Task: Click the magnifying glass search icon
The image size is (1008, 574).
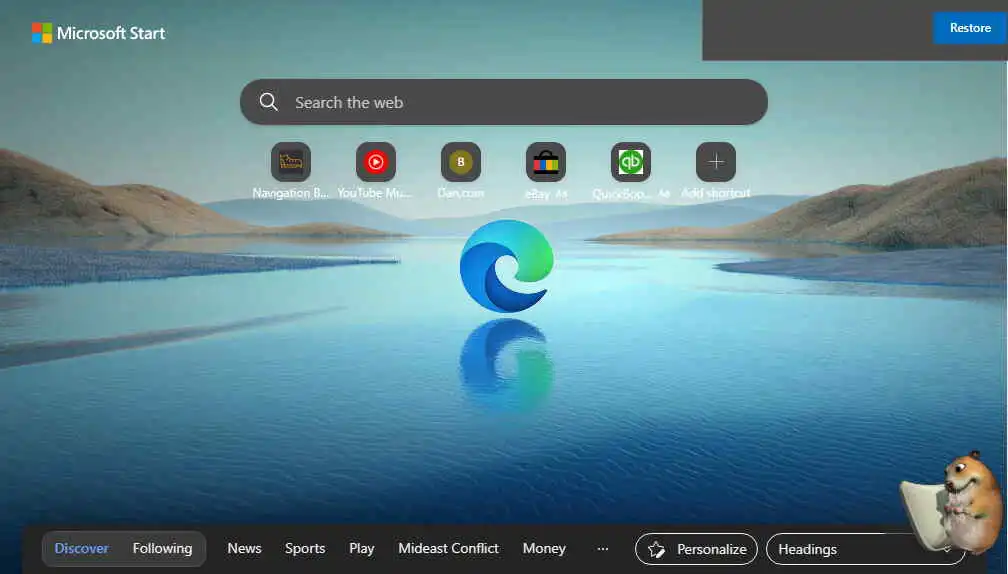Action: (269, 102)
